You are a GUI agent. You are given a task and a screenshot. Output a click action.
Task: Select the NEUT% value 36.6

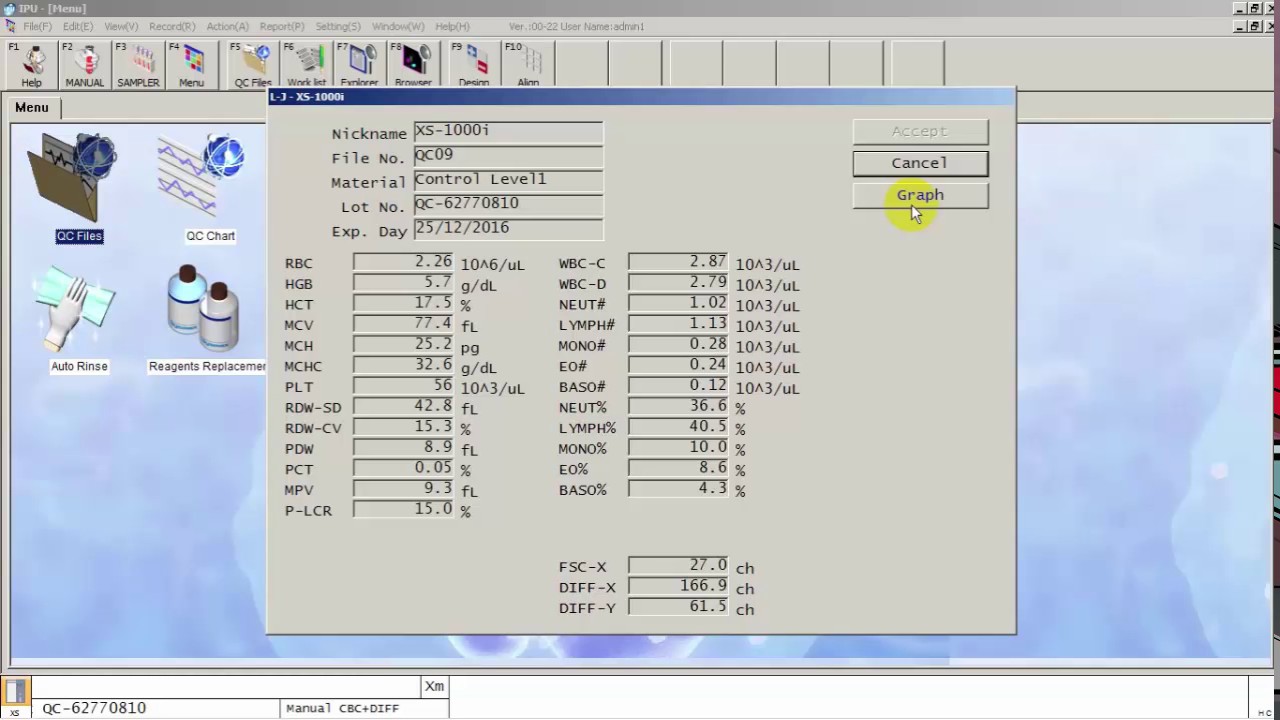click(x=679, y=406)
